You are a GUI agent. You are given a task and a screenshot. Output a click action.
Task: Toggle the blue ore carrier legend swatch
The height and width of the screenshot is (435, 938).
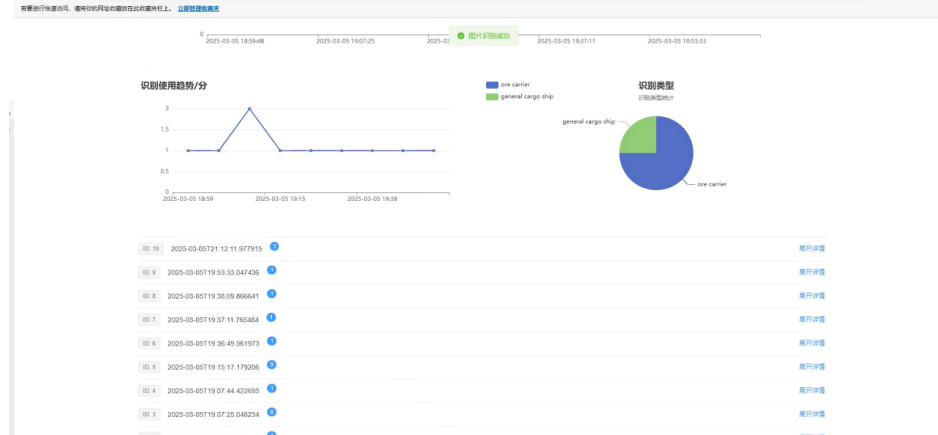click(492, 85)
